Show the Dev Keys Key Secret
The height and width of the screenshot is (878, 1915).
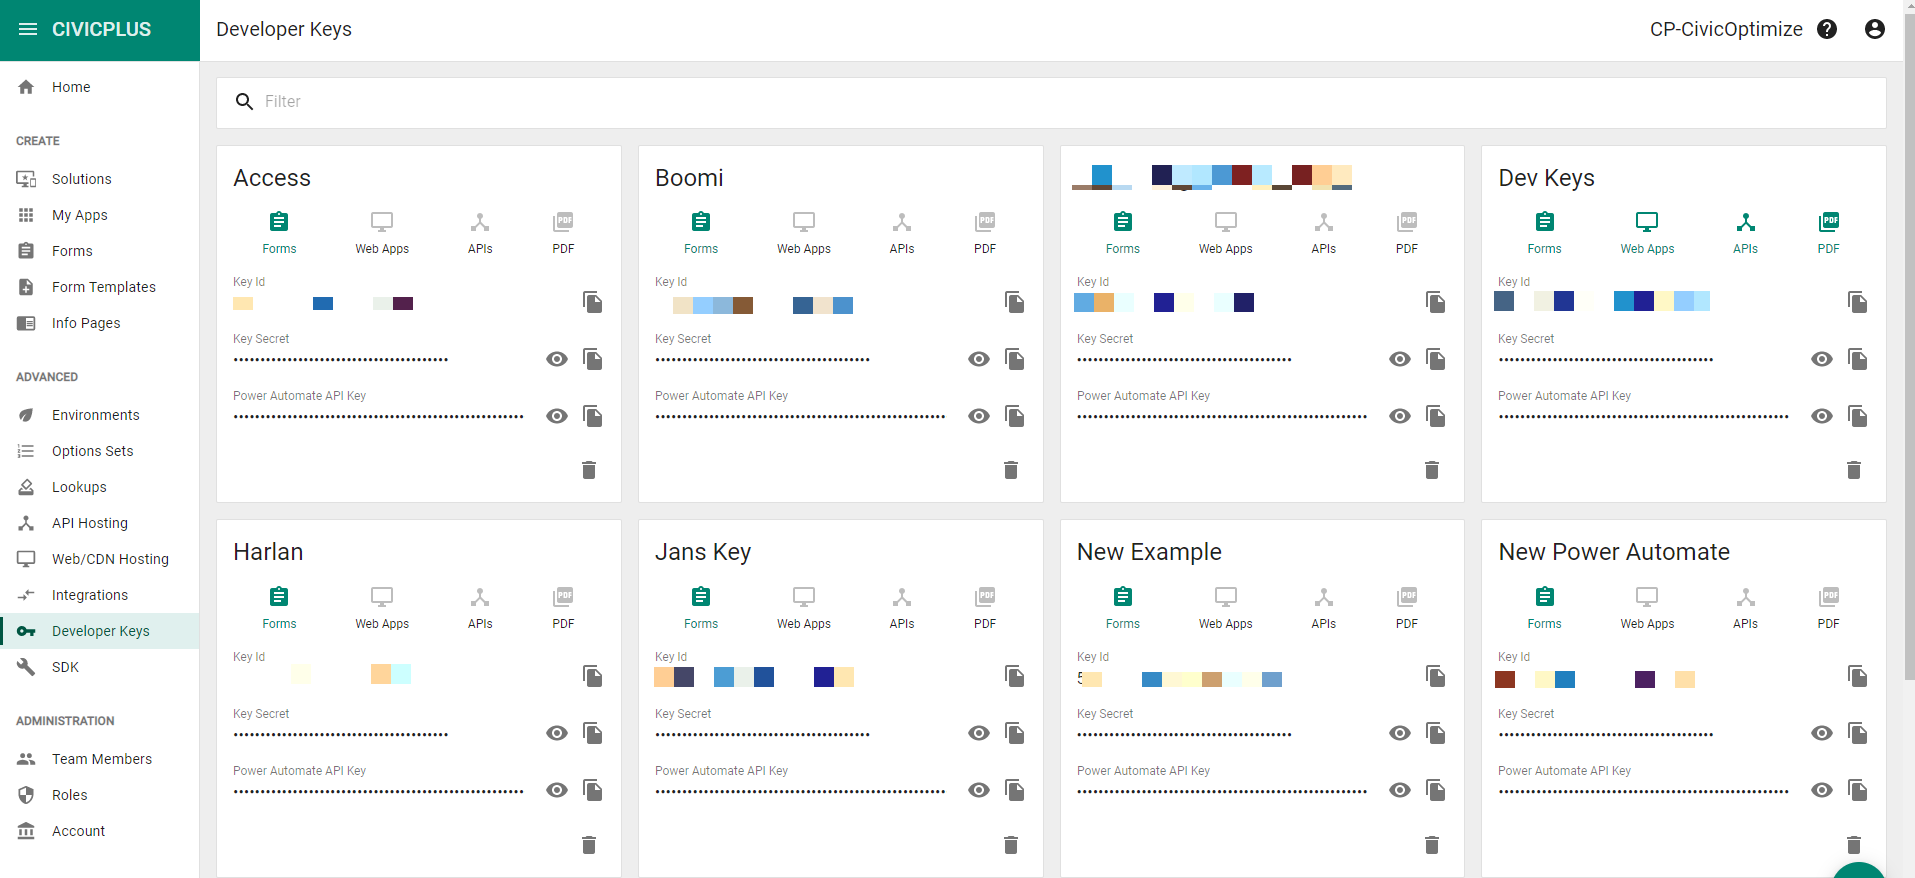click(1822, 359)
